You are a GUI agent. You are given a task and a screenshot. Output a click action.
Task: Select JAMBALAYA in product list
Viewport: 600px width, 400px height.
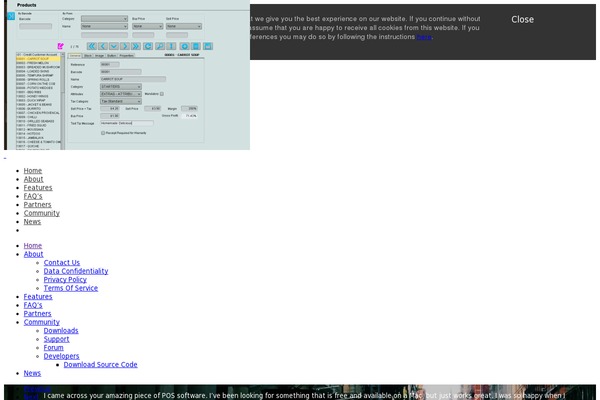click(38, 138)
